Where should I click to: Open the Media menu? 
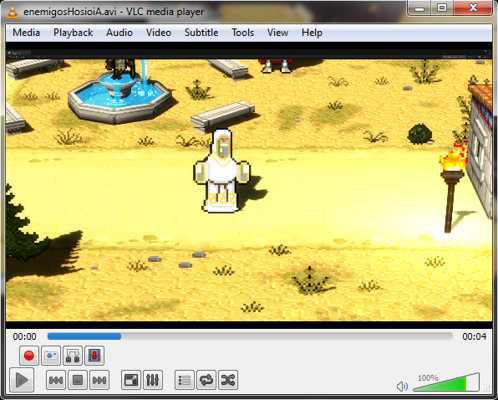[x=26, y=33]
